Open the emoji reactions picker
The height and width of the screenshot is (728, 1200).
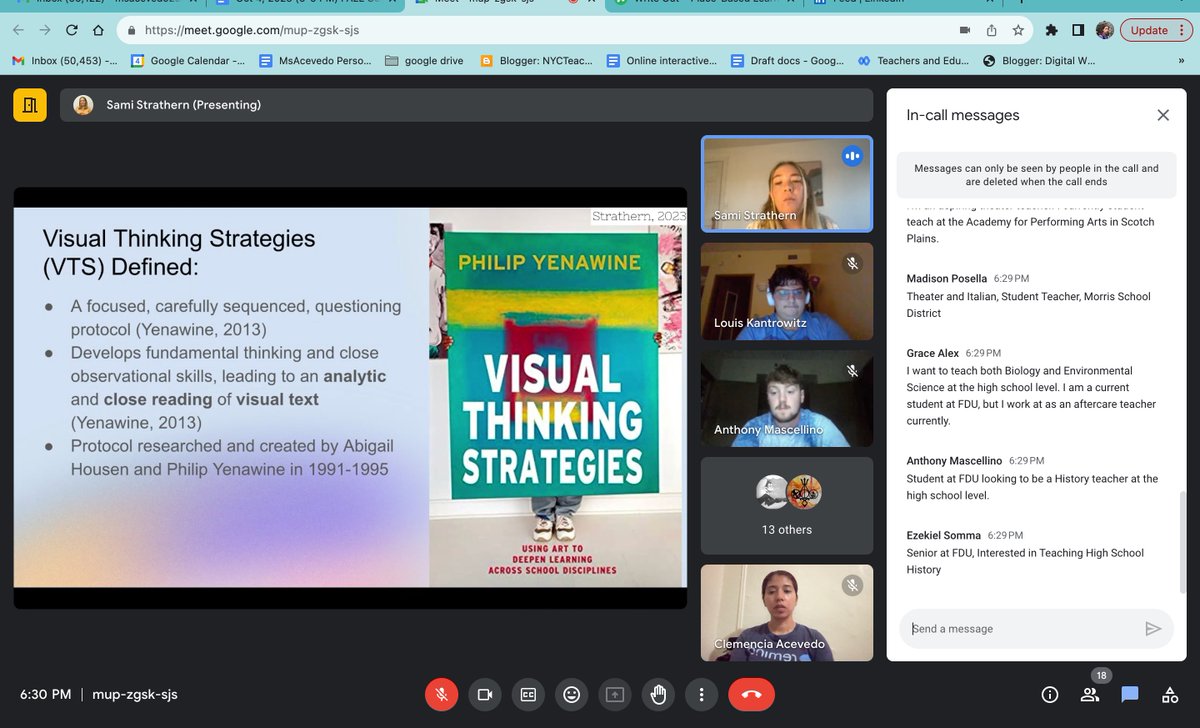tap(571, 694)
